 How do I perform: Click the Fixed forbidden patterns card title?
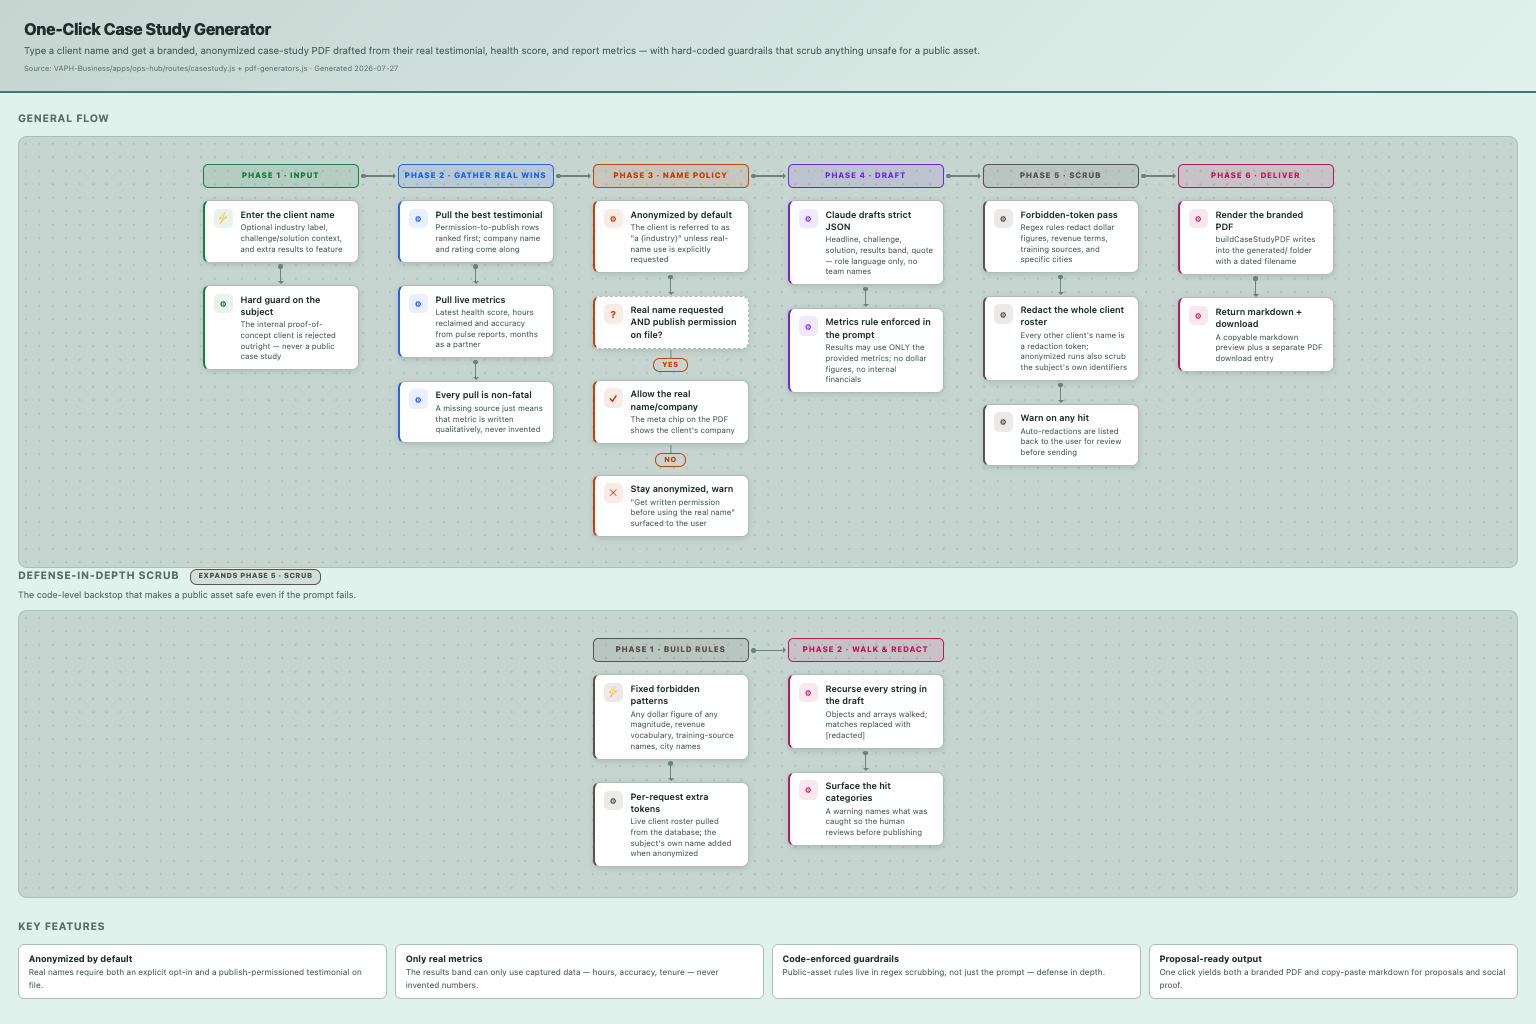point(665,695)
